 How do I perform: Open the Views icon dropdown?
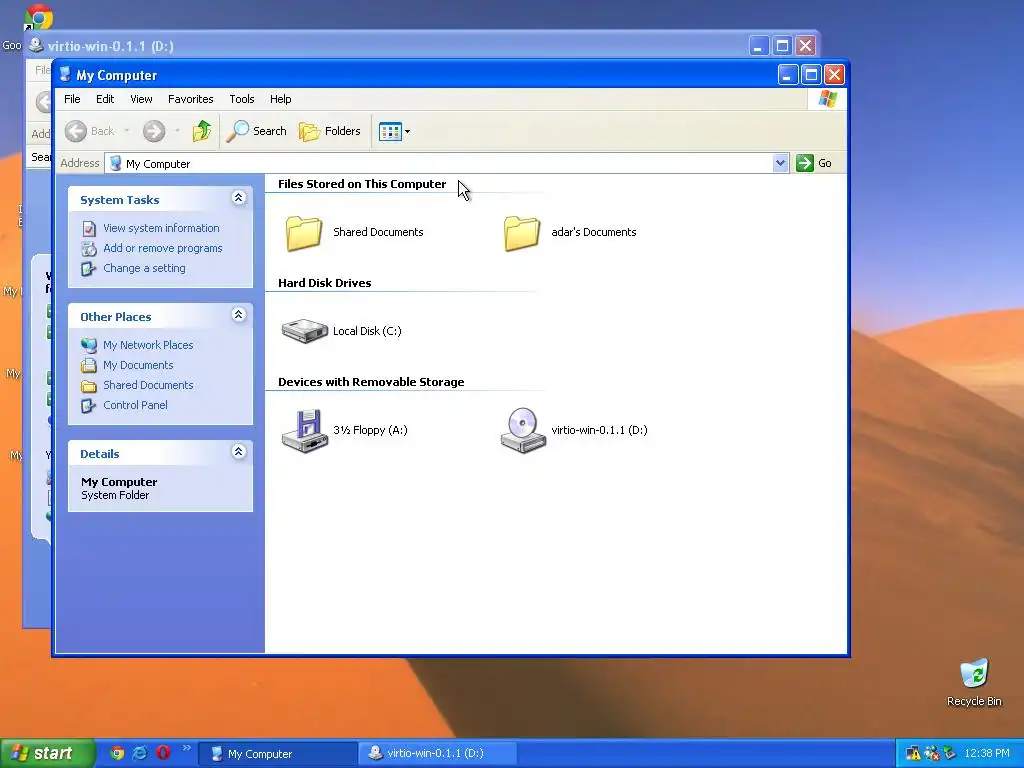394,131
